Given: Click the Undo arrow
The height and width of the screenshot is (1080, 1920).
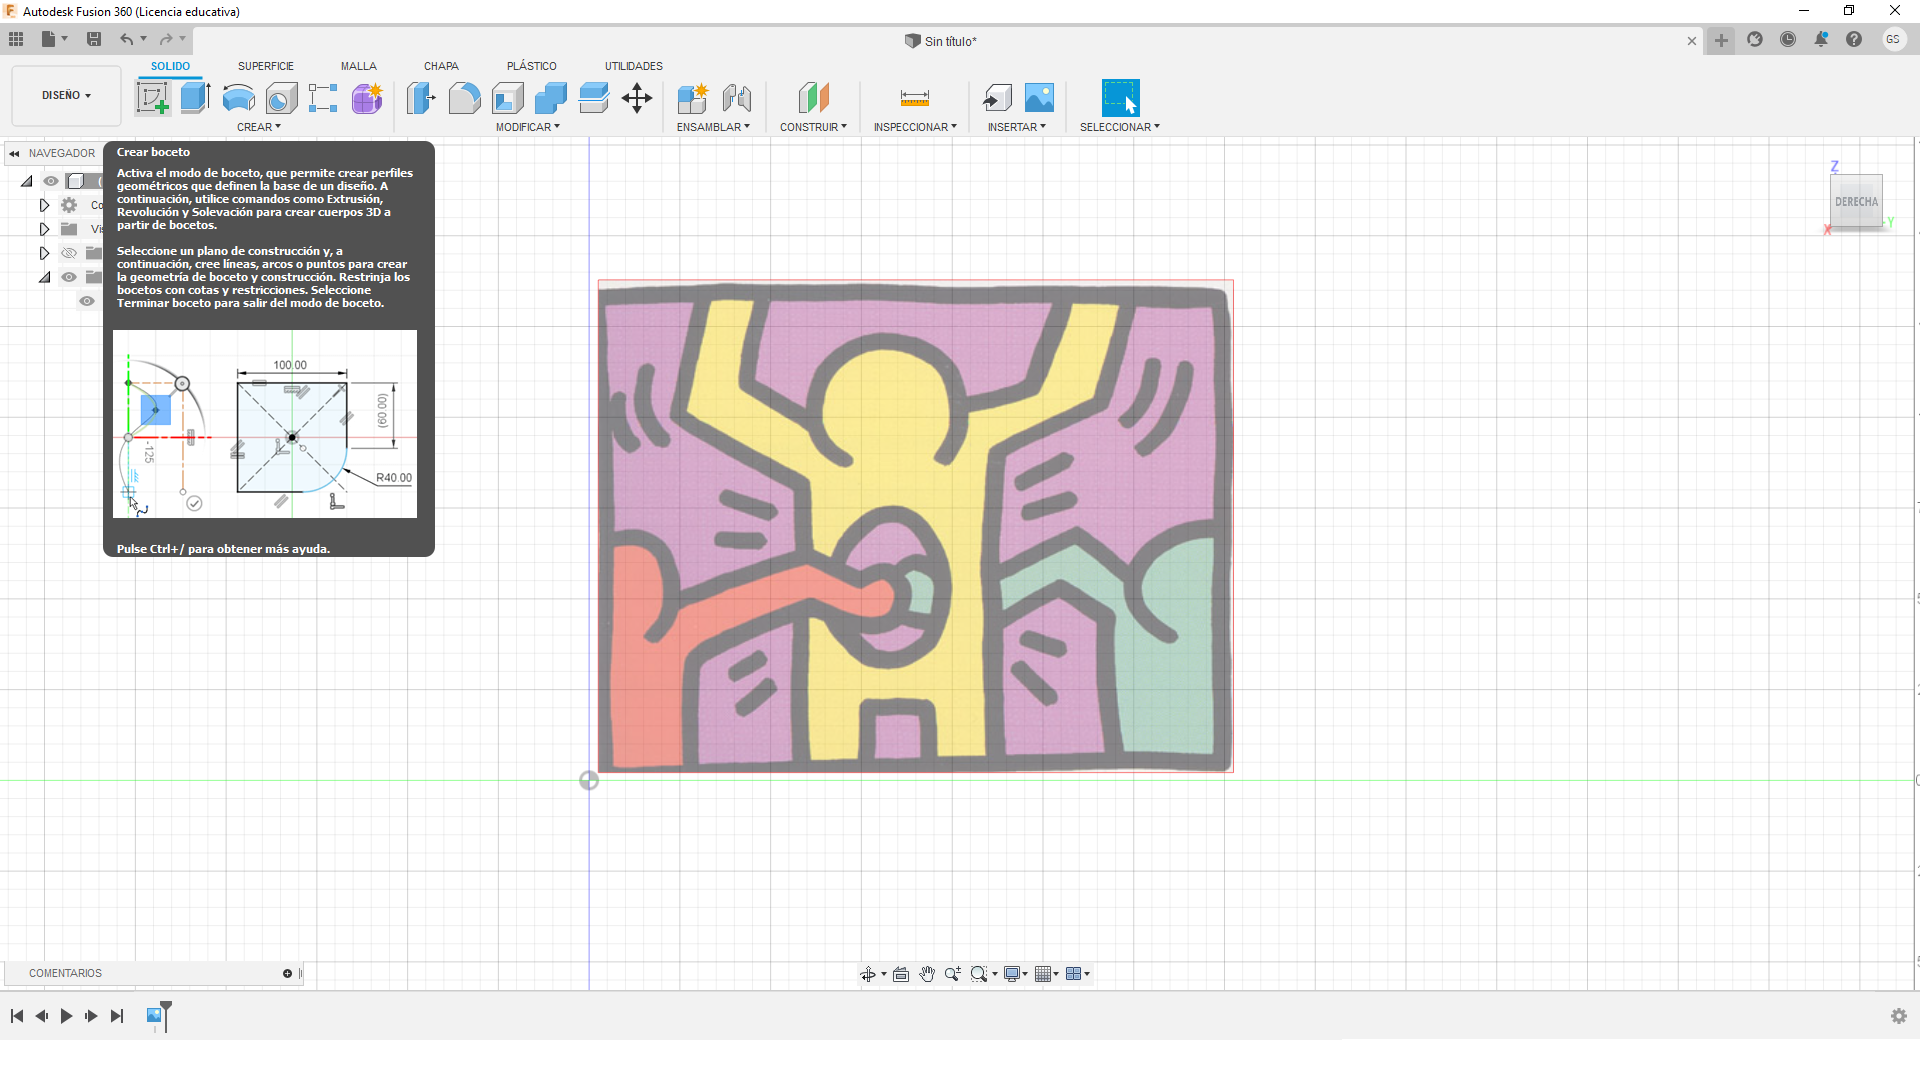Looking at the screenshot, I should click(x=126, y=39).
